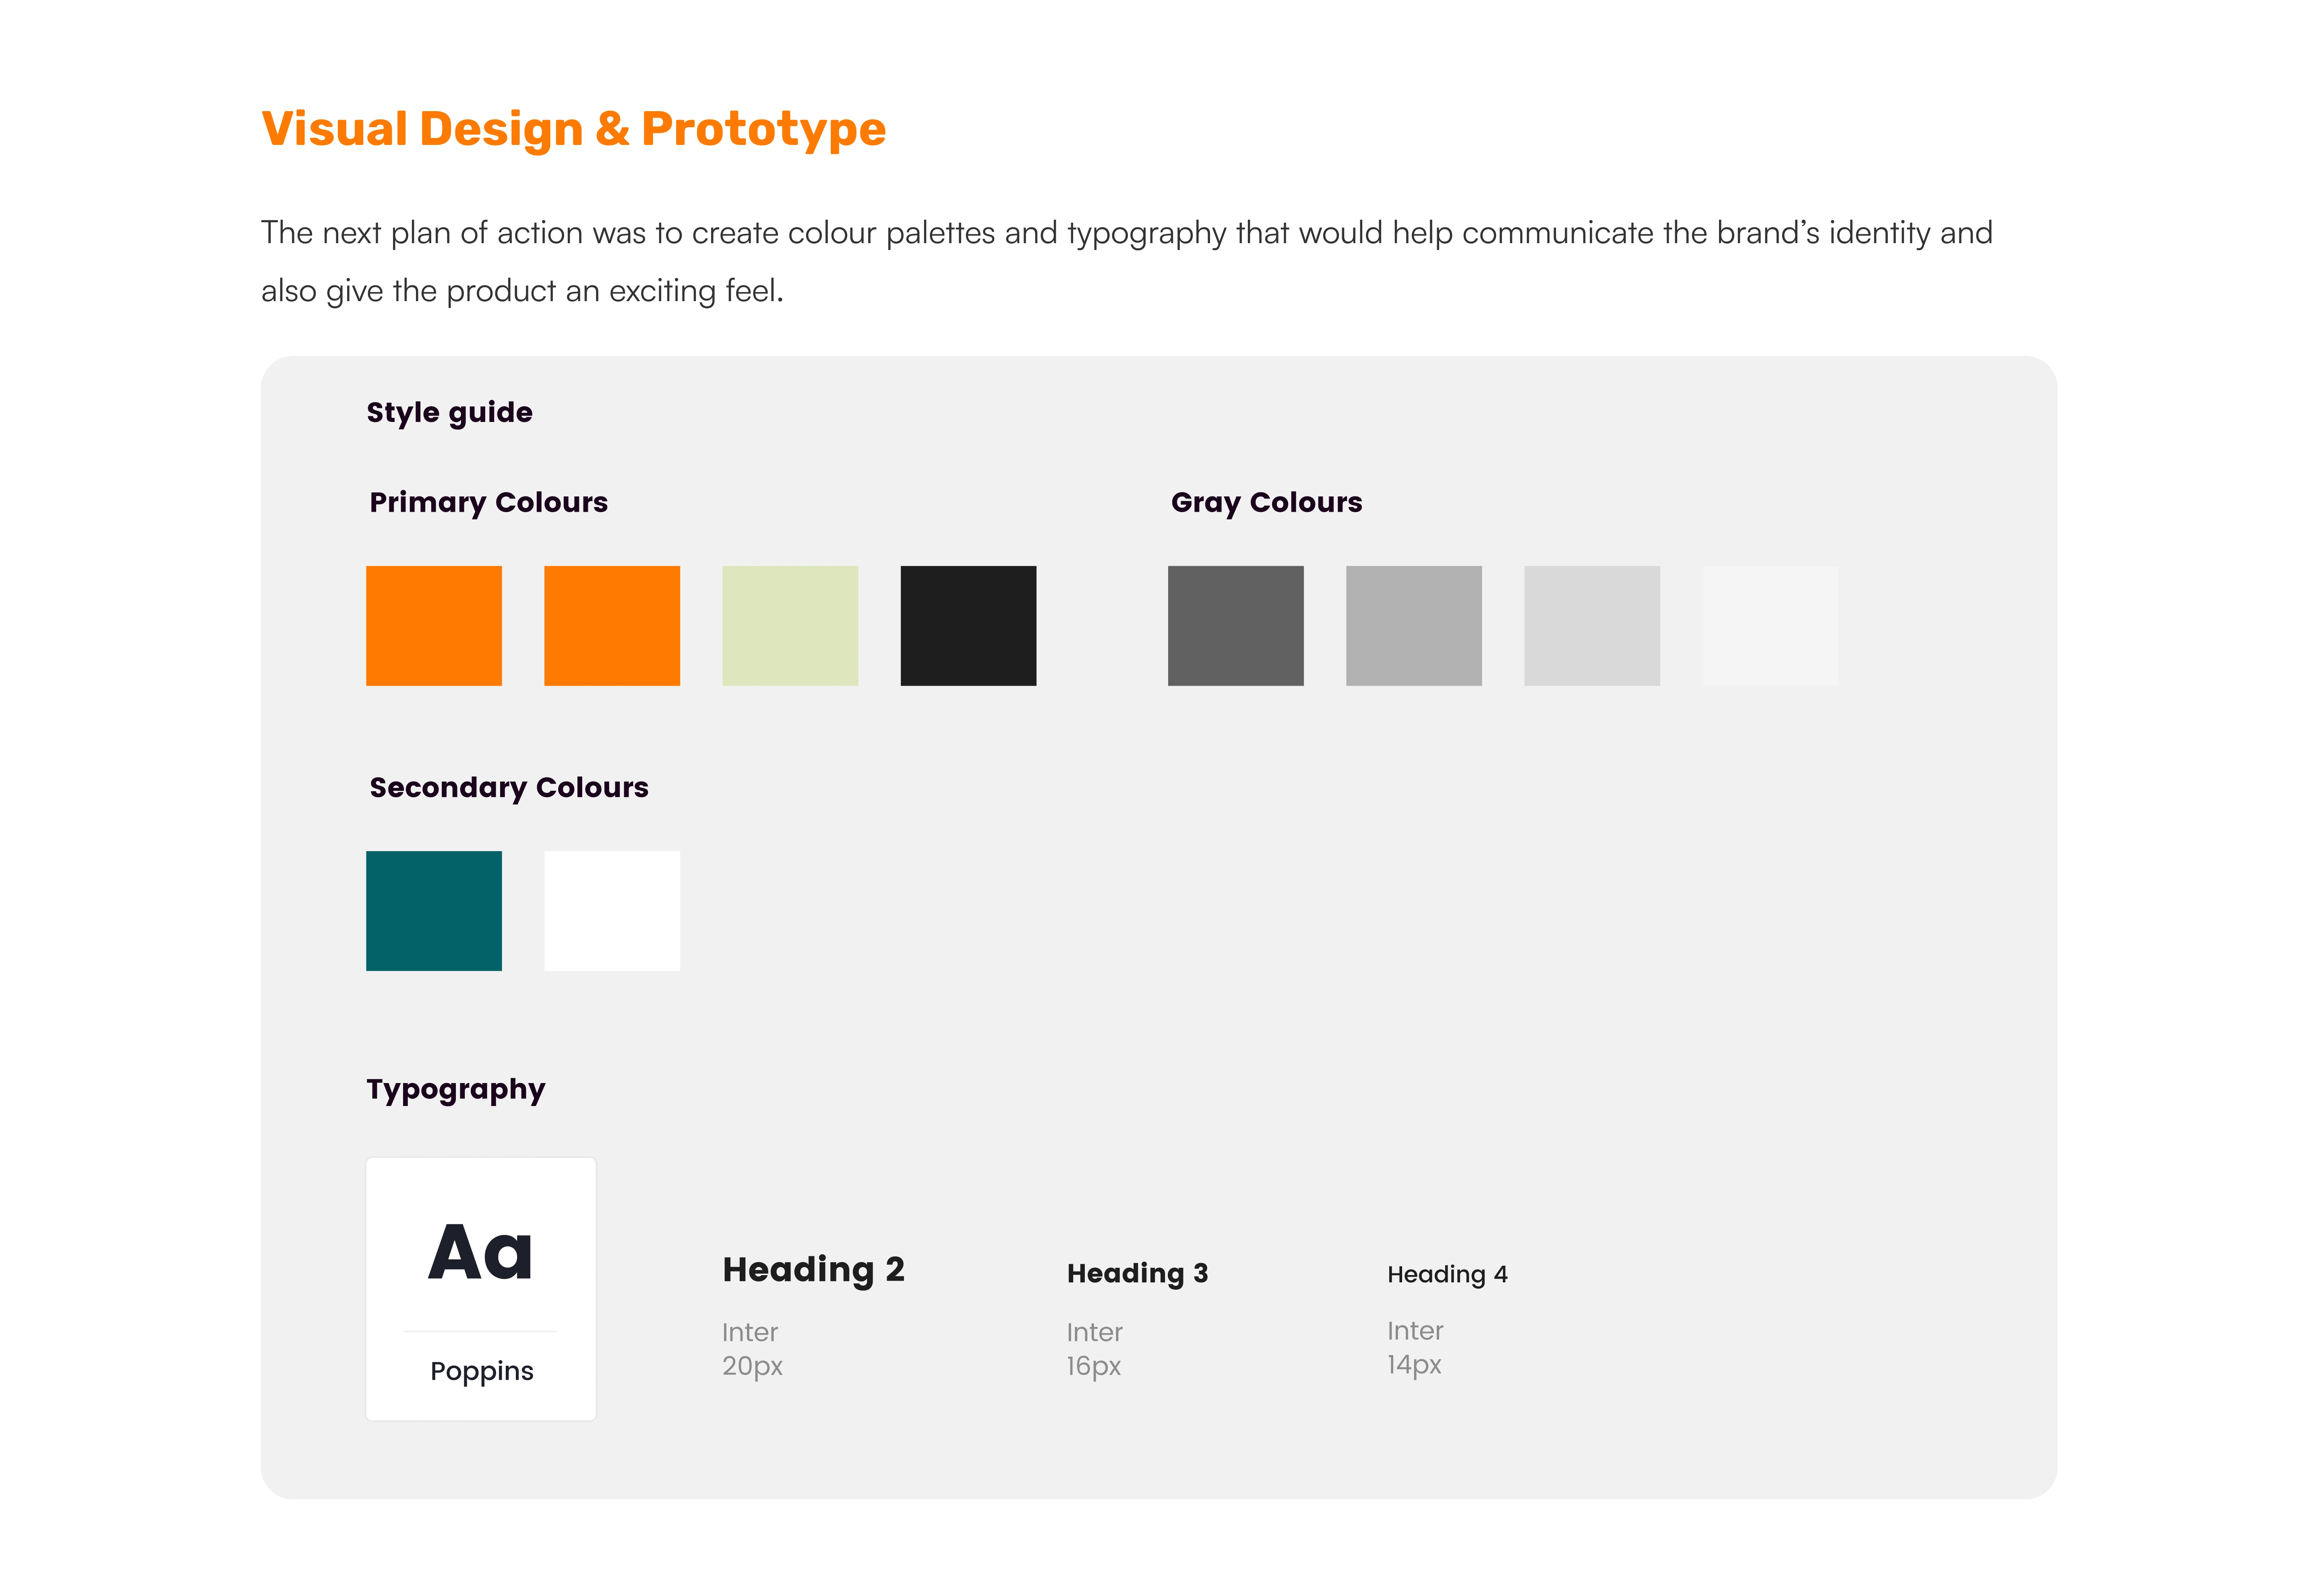Click the 'Visual Design & Prototype' title
This screenshot has width=2319, height=1596.
[573, 129]
